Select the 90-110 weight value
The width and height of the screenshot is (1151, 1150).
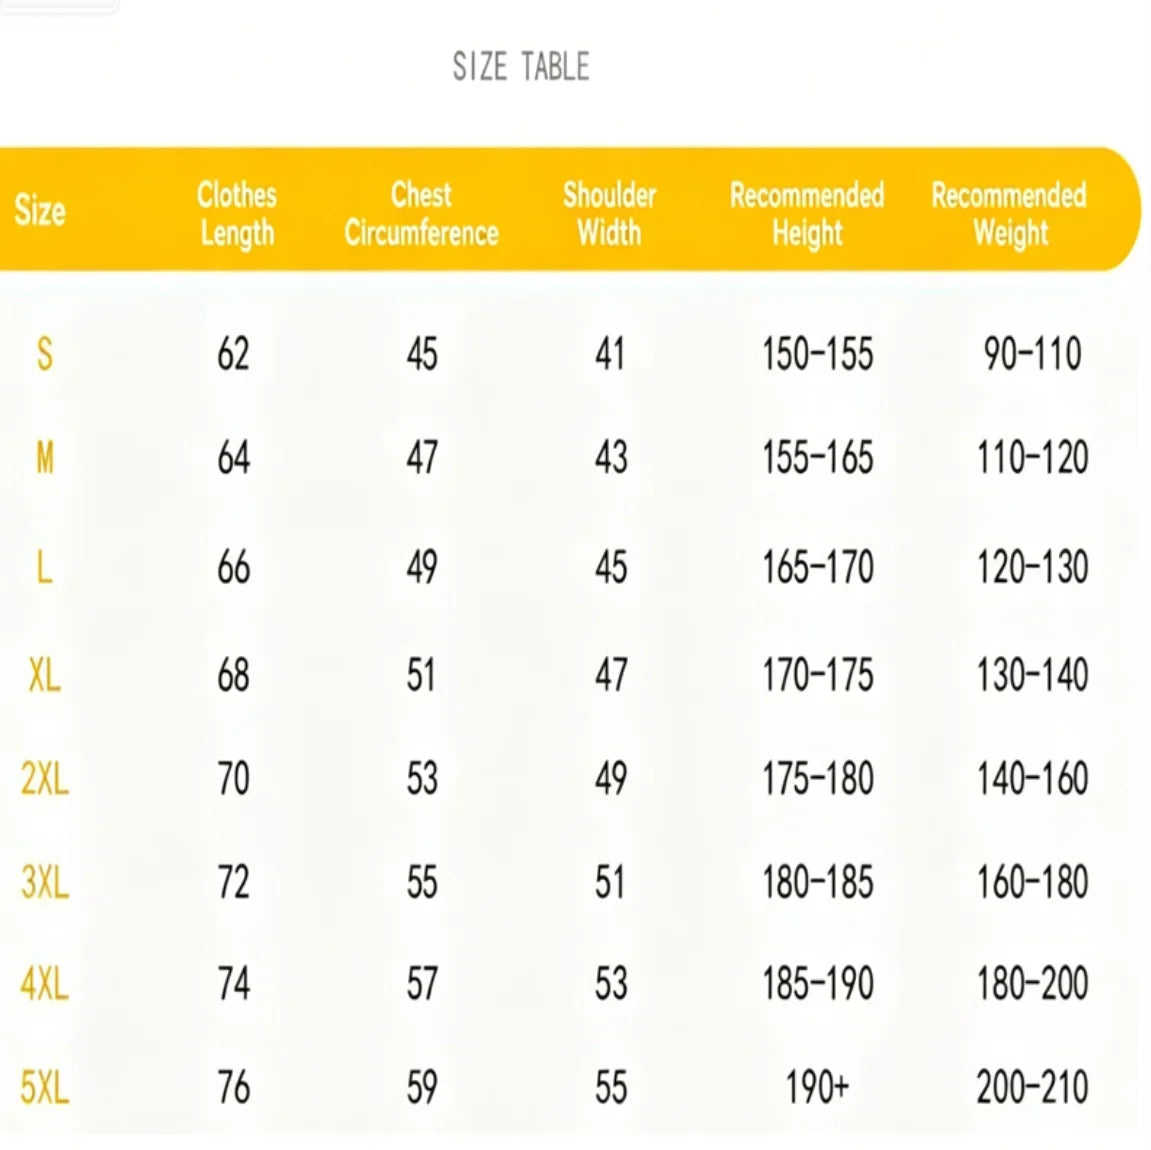pyautogui.click(x=1033, y=354)
